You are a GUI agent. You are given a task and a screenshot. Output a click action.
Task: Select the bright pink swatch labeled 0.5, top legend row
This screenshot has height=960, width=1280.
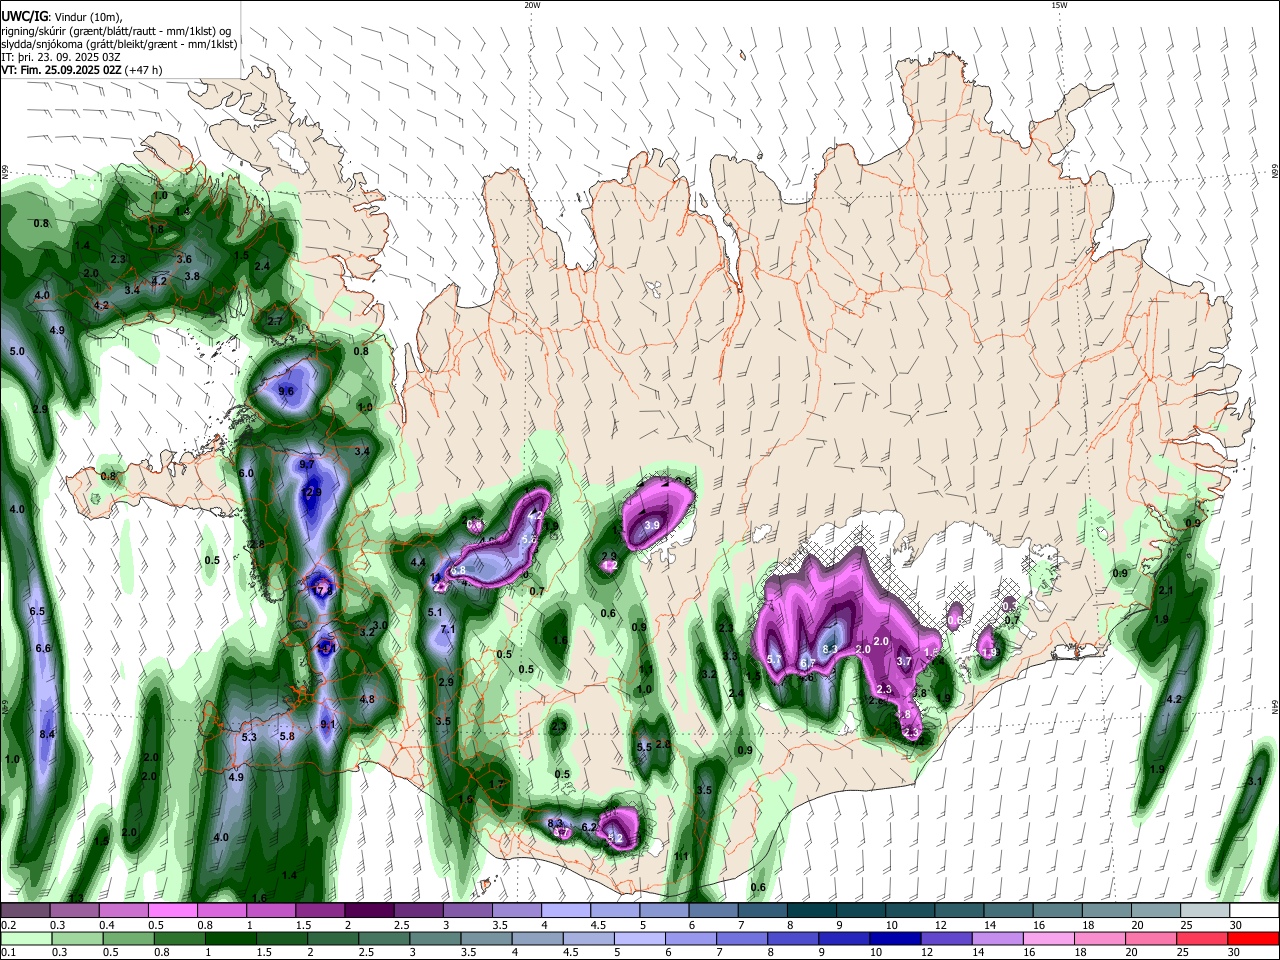pyautogui.click(x=172, y=910)
